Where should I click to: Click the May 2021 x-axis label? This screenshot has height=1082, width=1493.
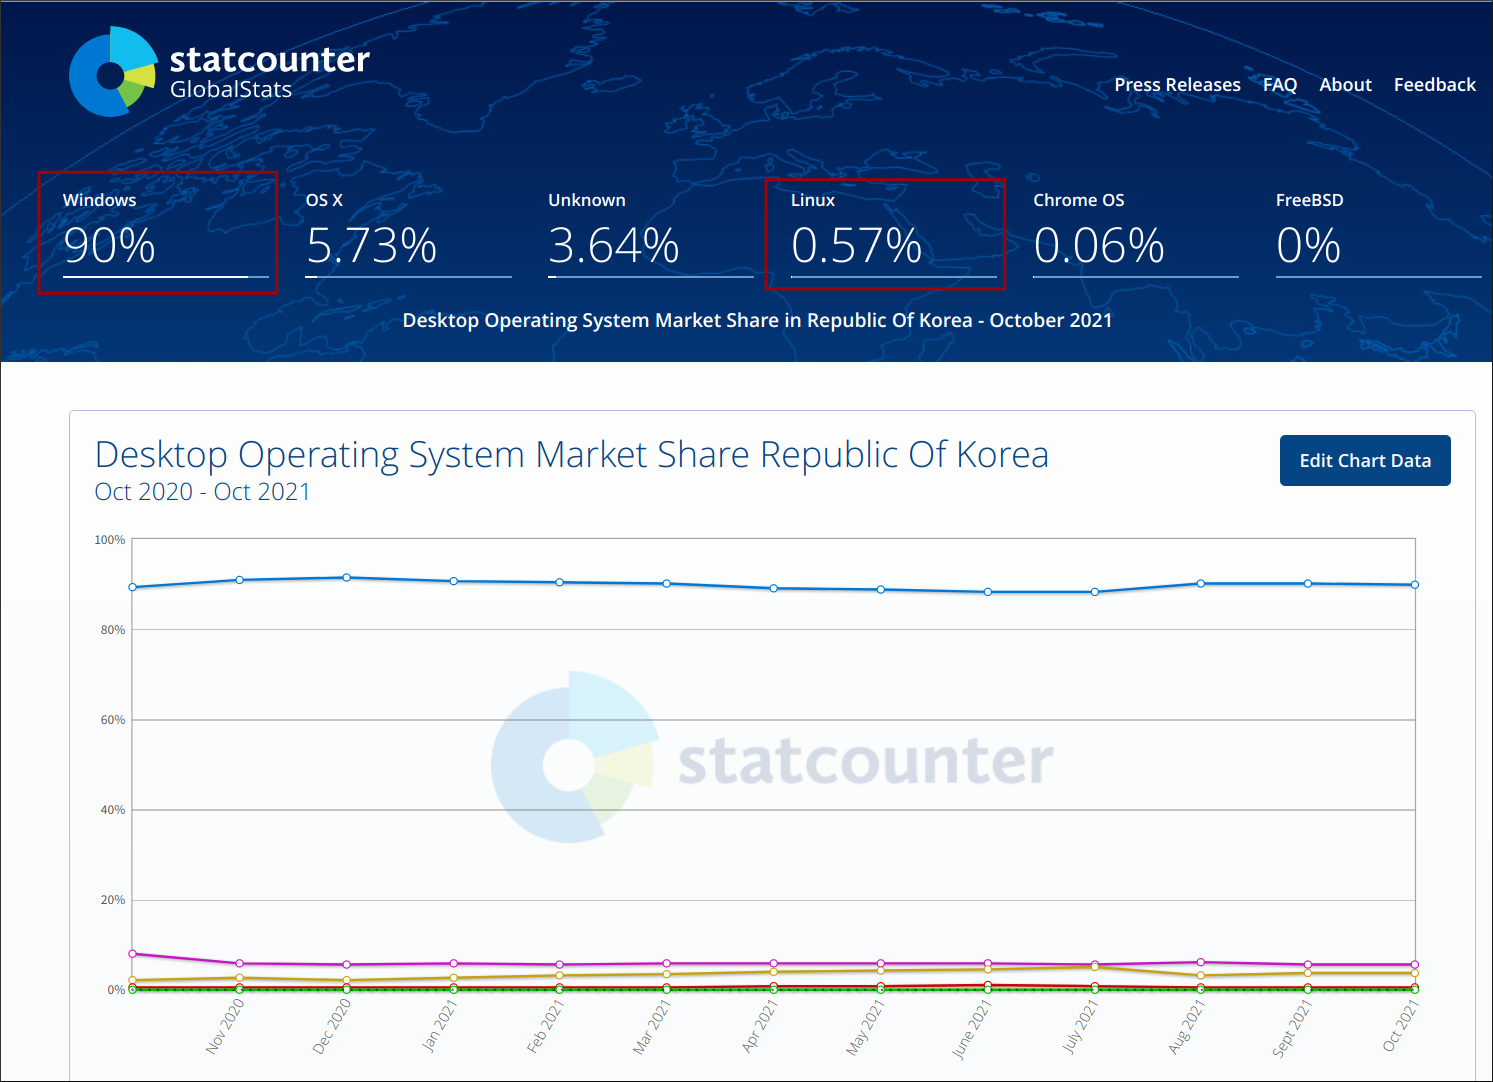[866, 1027]
